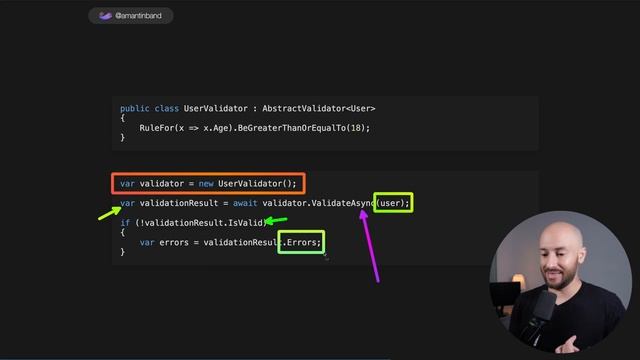This screenshot has height=360, width=640.
Task: Click the 'RuleFor(x => x.Age).BeGreaterThanOrEqualTo(18);' line
Action: coord(255,128)
